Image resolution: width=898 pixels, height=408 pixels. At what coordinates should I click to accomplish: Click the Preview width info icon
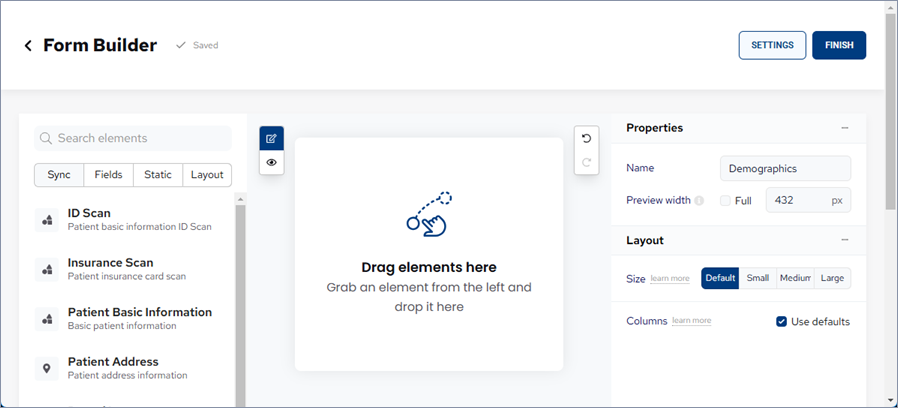coord(699,200)
